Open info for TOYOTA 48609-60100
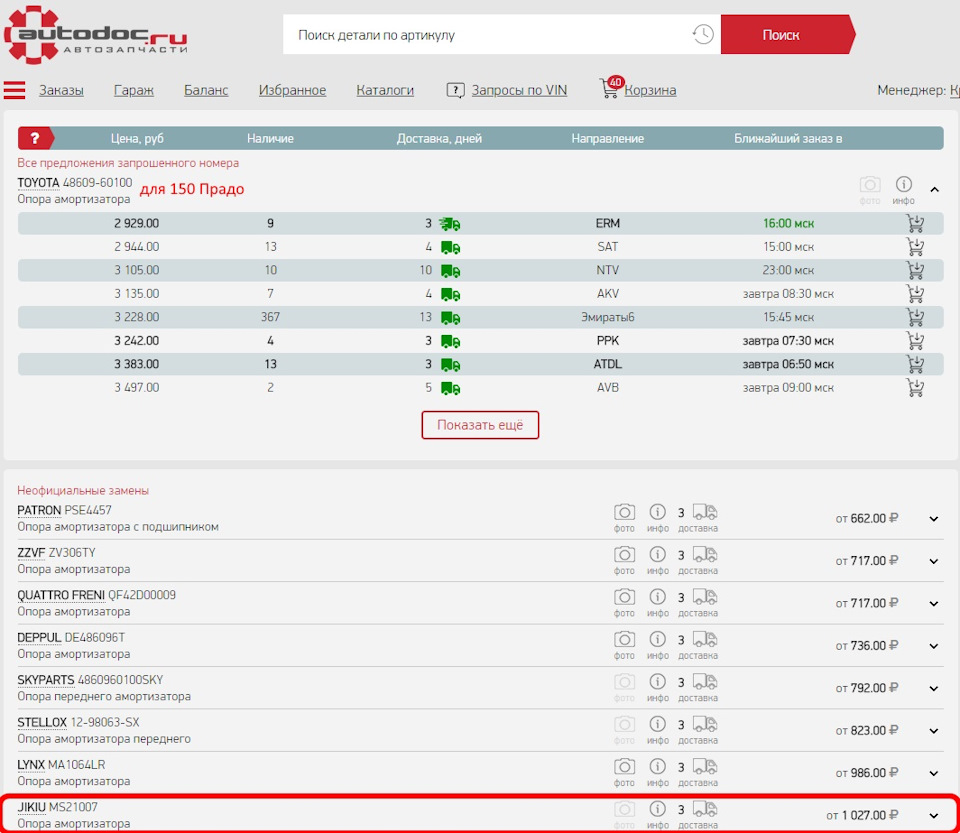 coord(903,190)
